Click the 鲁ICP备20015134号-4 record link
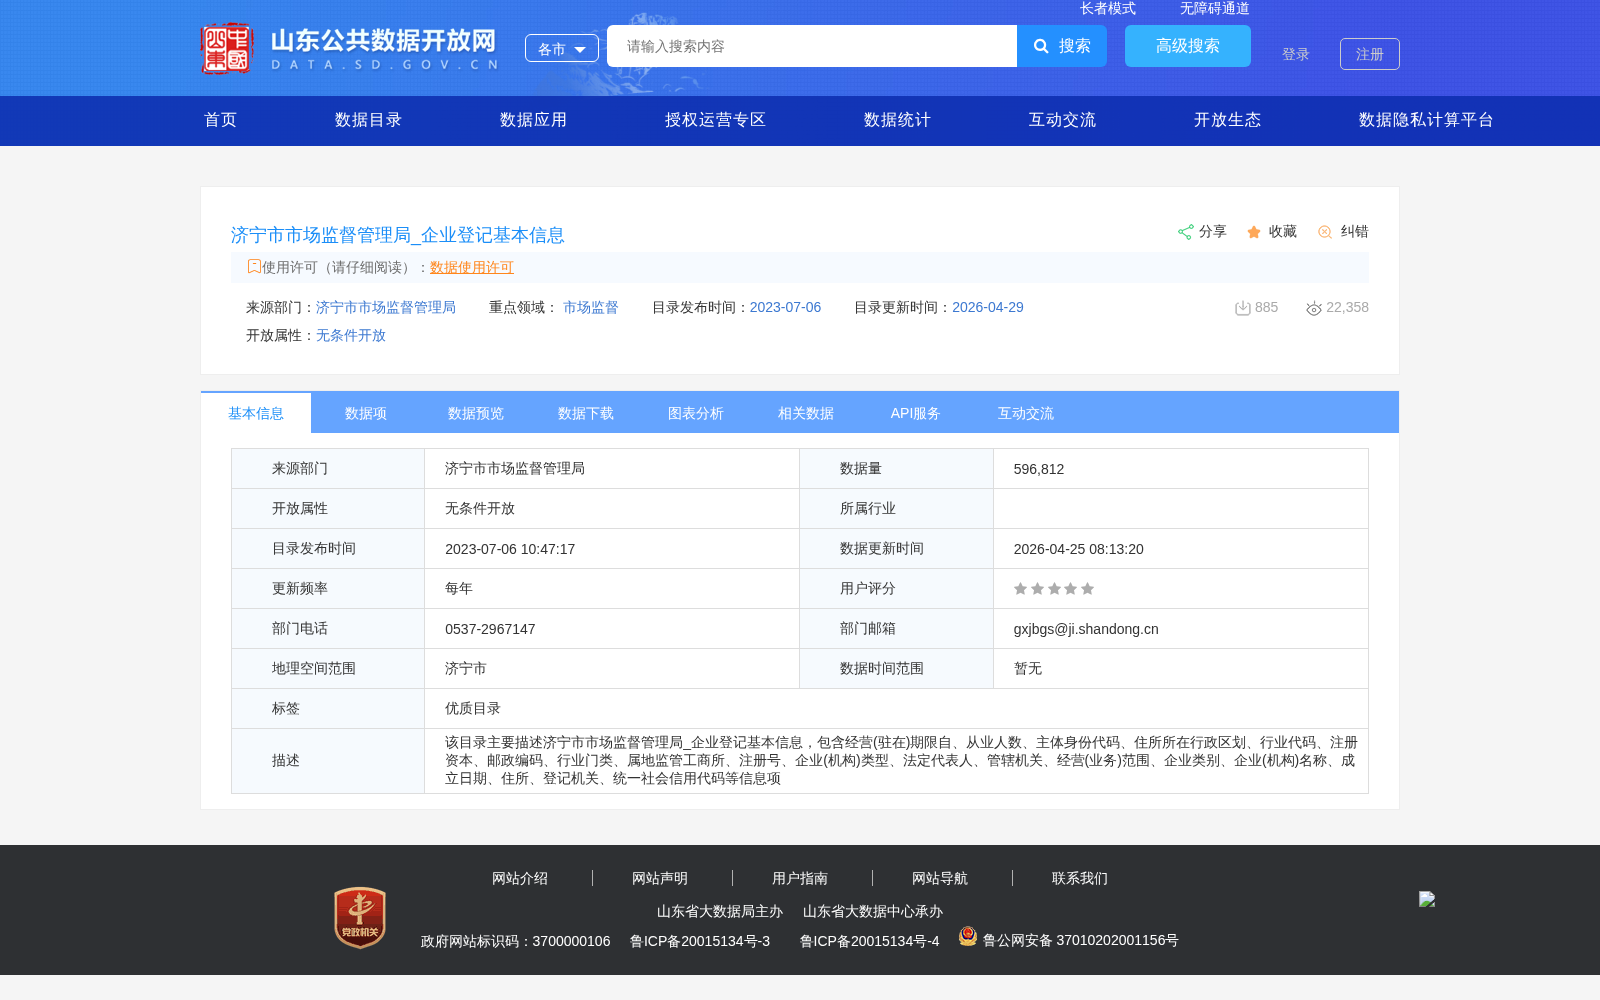Image resolution: width=1600 pixels, height=1000 pixels. (870, 941)
